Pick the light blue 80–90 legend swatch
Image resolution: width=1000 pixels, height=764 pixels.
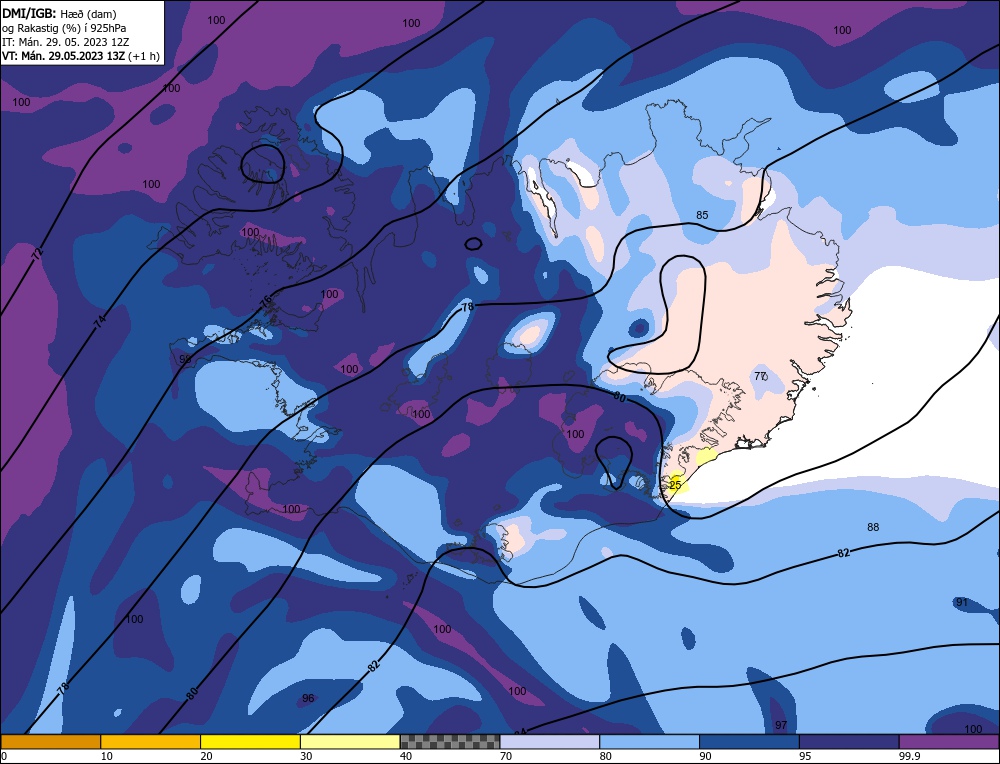pyautogui.click(x=649, y=741)
